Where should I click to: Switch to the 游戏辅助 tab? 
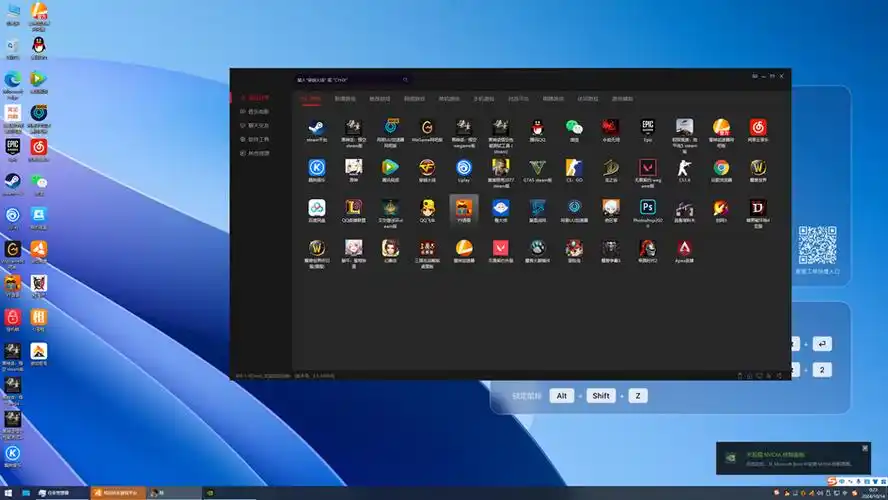(x=622, y=99)
